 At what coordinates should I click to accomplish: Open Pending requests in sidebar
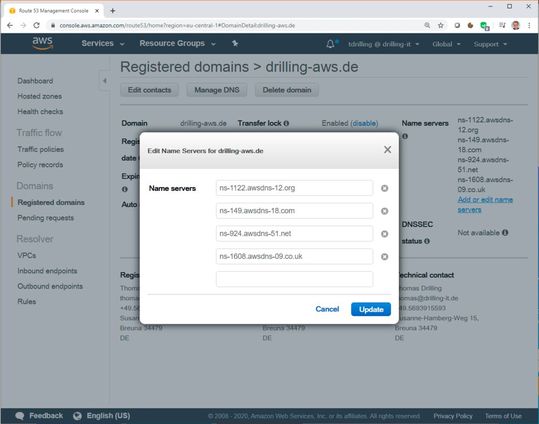(x=45, y=218)
